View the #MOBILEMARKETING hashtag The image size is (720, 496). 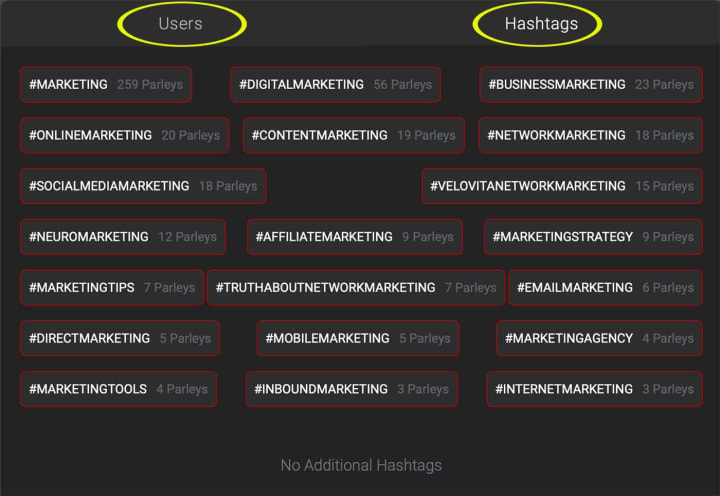[x=358, y=338]
